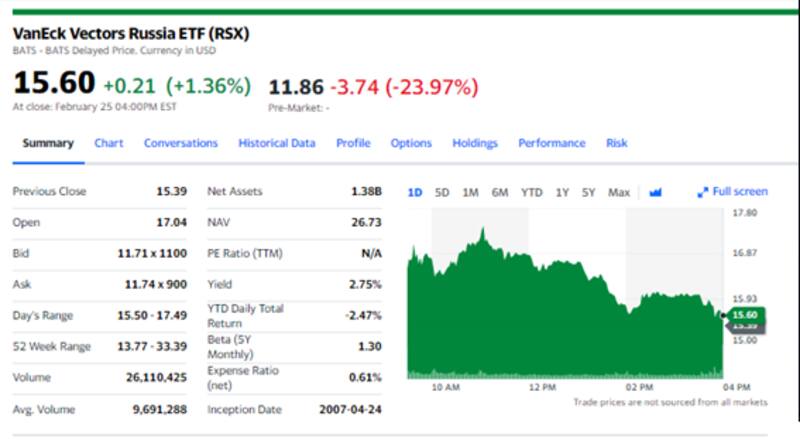Pick the 5Y chart range
This screenshot has width=800, height=443.
(x=590, y=192)
